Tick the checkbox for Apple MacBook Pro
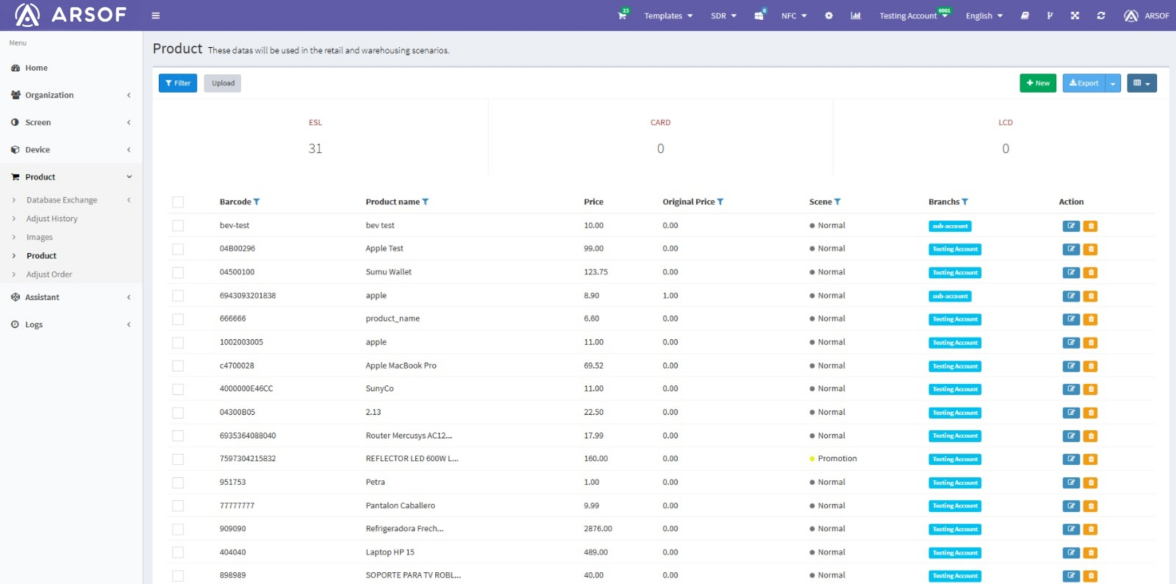1176x584 pixels. (178, 366)
